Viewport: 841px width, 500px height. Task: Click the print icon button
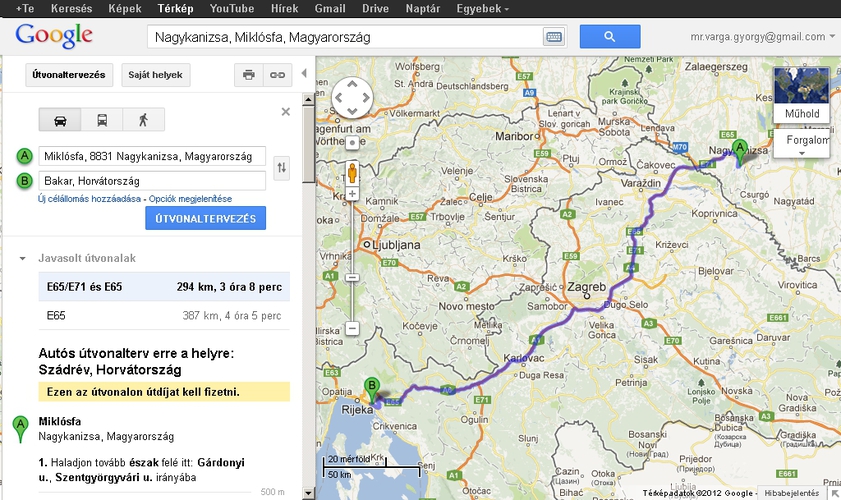click(248, 75)
